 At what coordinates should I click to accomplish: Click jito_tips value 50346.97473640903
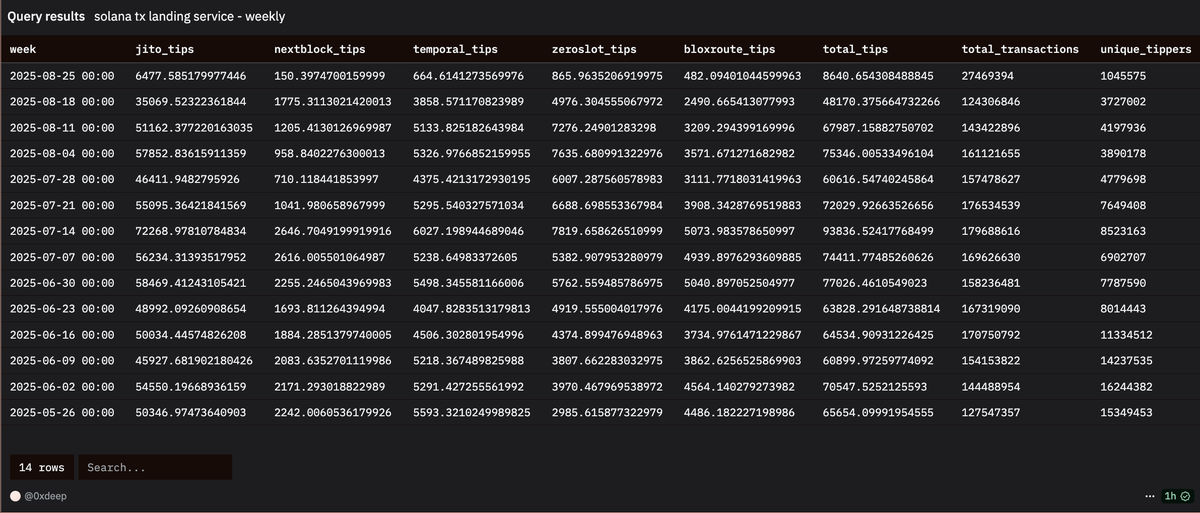coord(190,413)
